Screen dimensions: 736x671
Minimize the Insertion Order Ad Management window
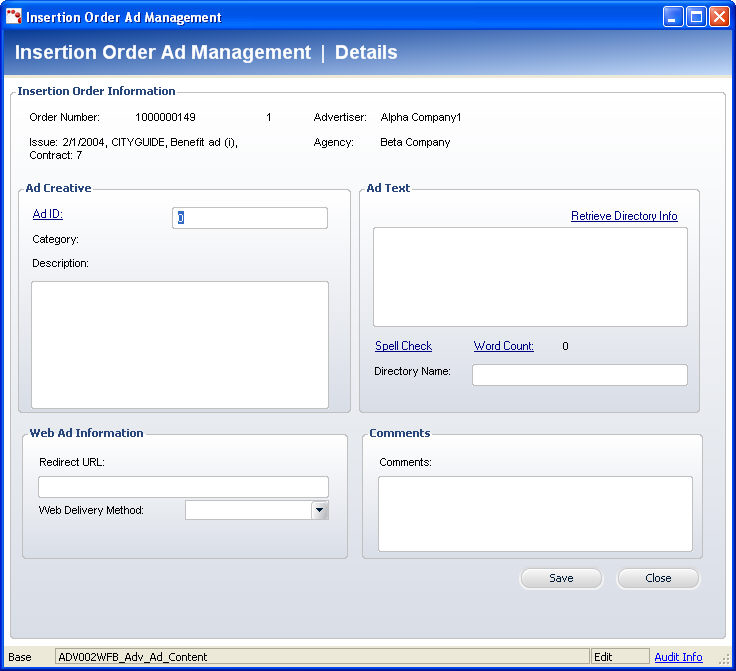(x=673, y=17)
